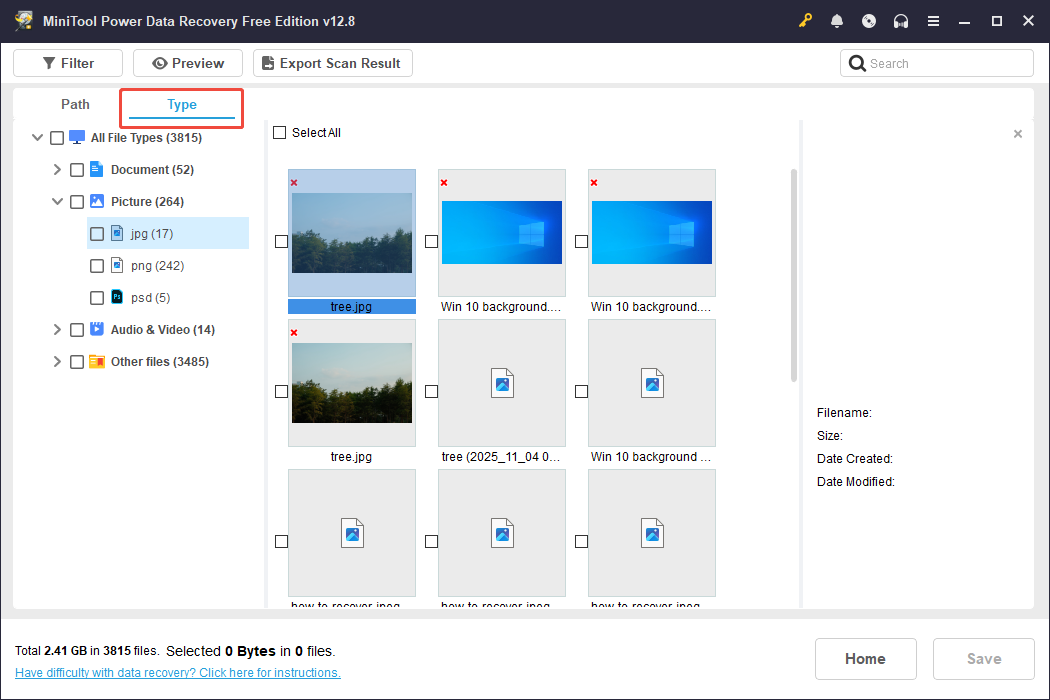
Task: Expand the Document category arrow
Action: pos(57,170)
